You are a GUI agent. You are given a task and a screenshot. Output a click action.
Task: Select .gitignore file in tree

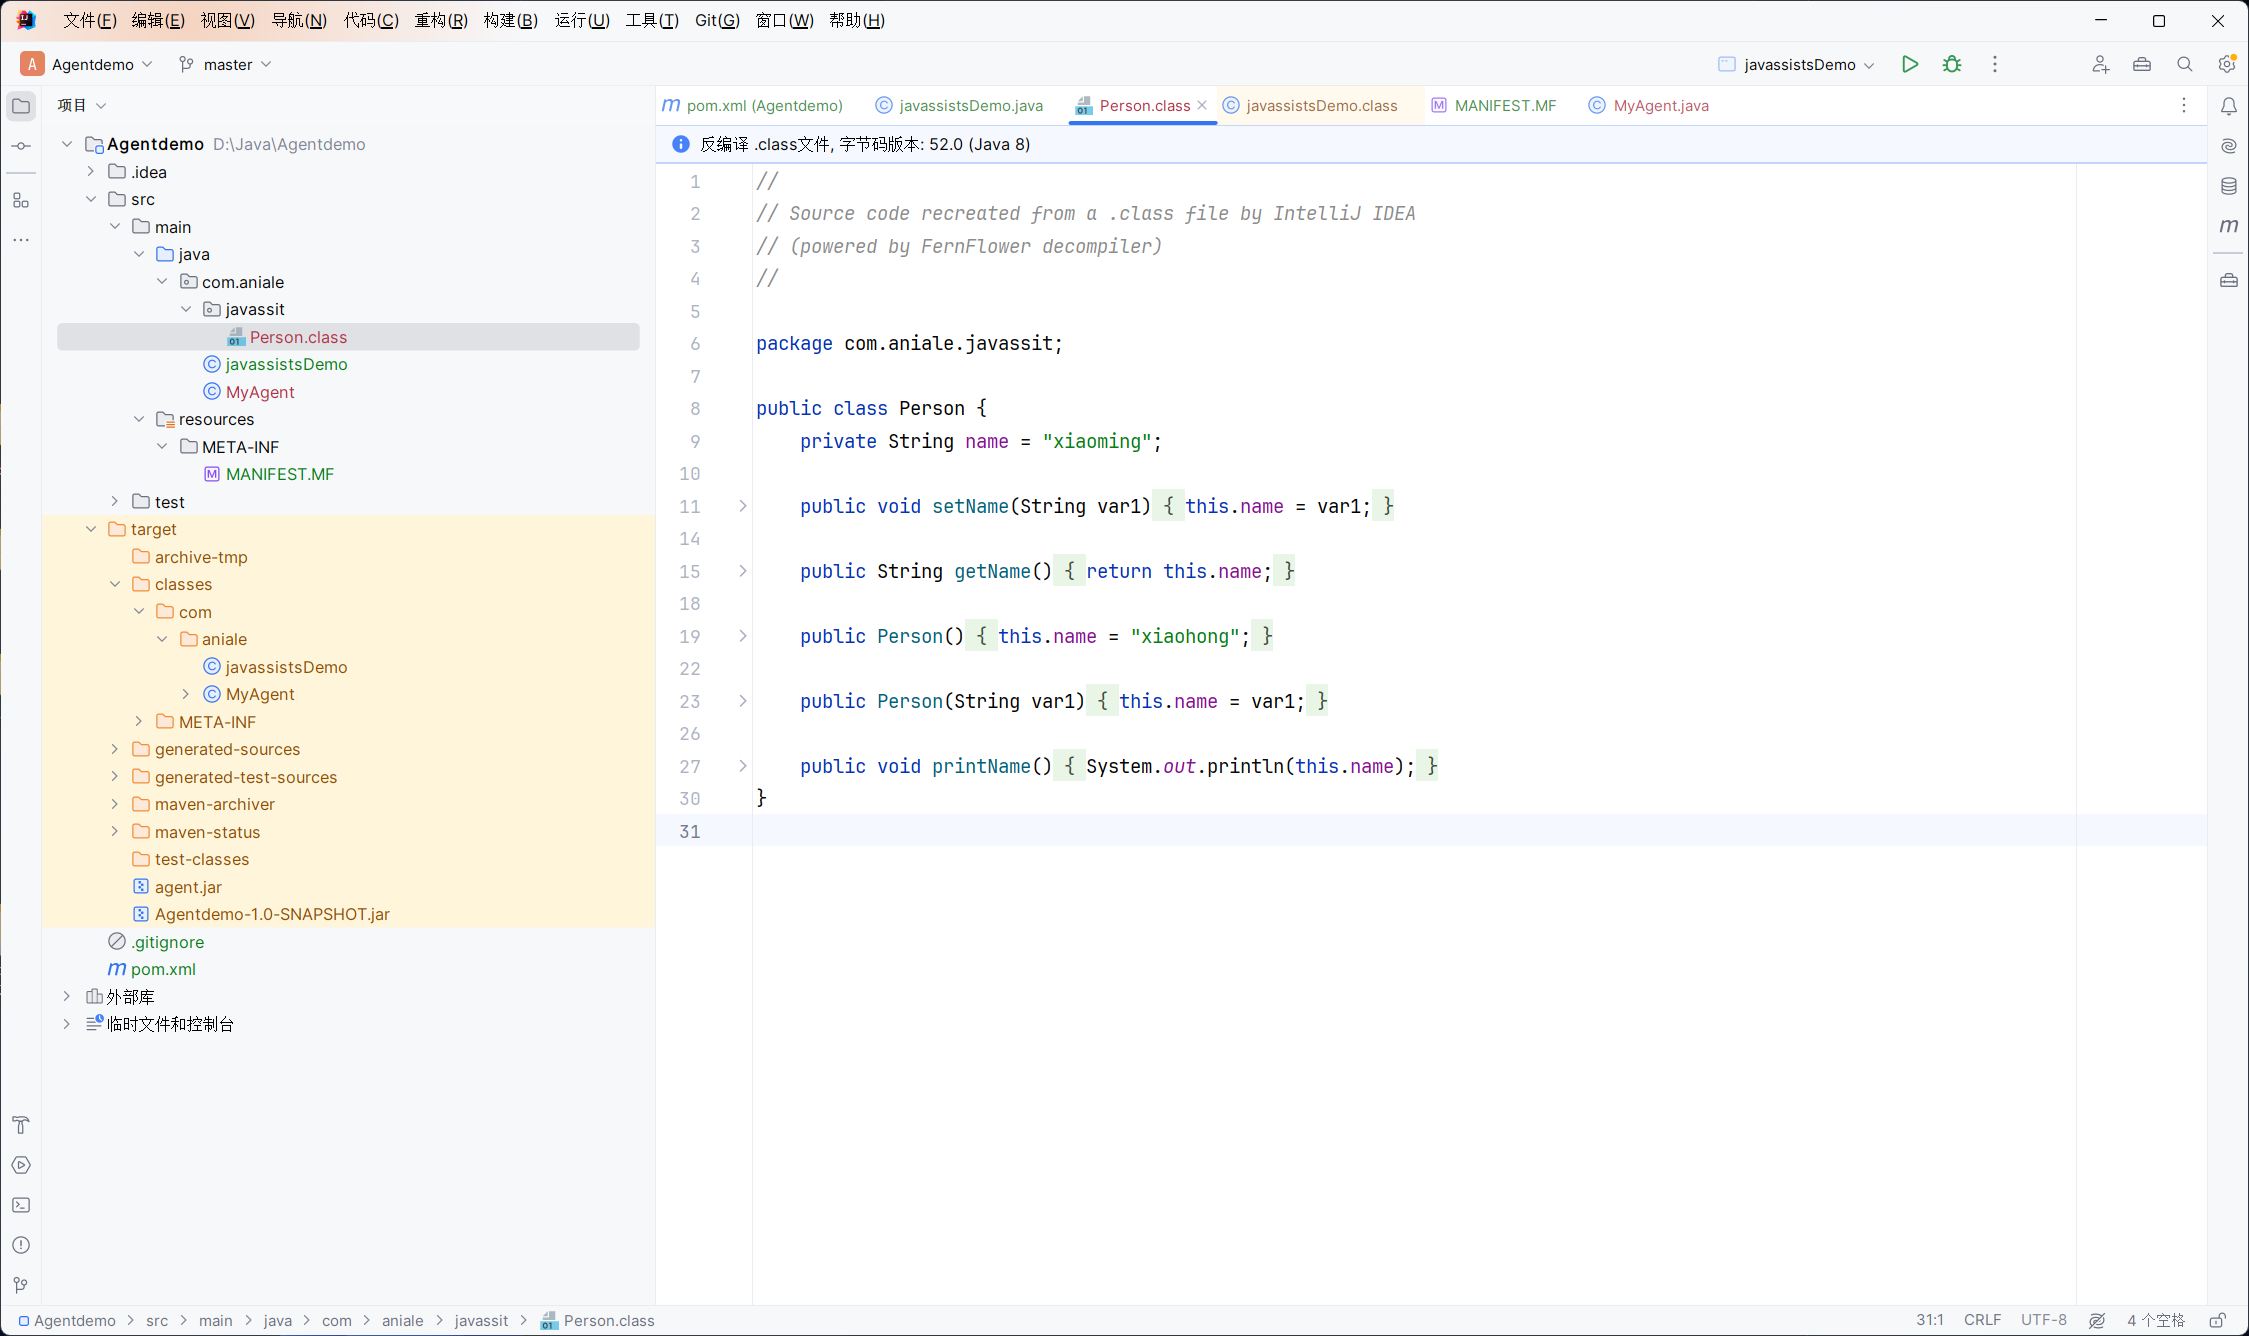tap(167, 942)
